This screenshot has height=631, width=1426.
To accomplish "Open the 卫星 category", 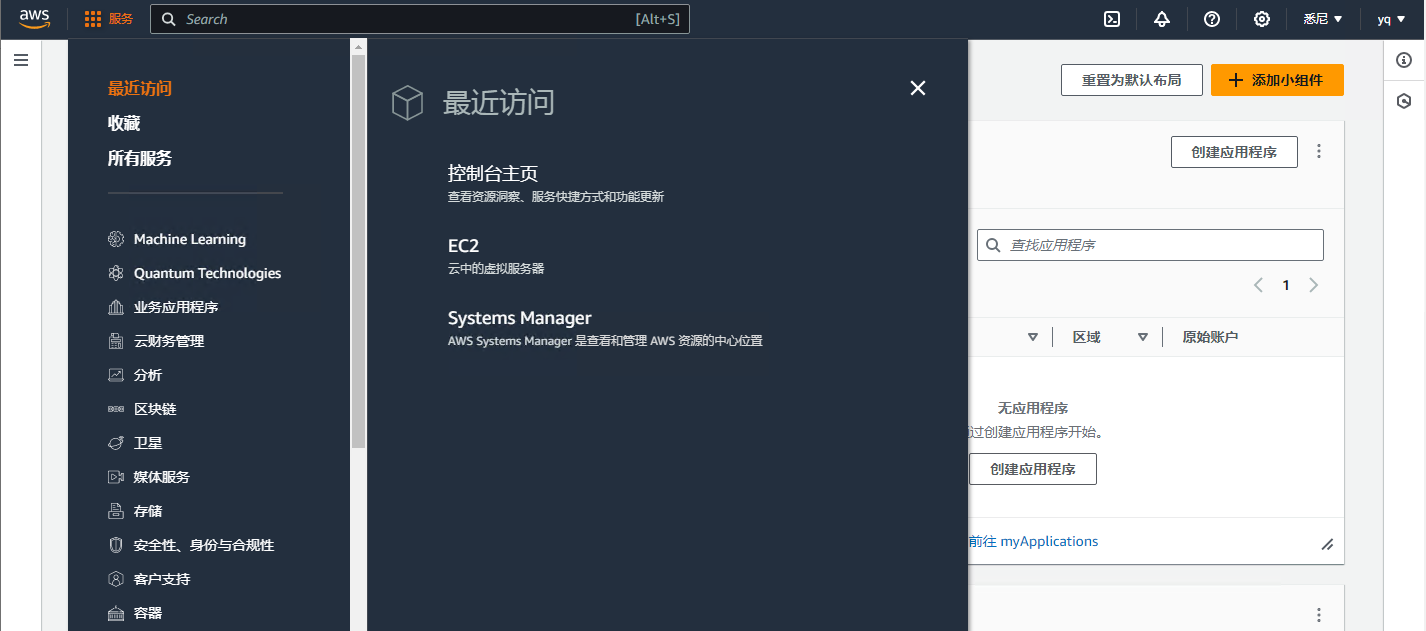I will pyautogui.click(x=148, y=443).
